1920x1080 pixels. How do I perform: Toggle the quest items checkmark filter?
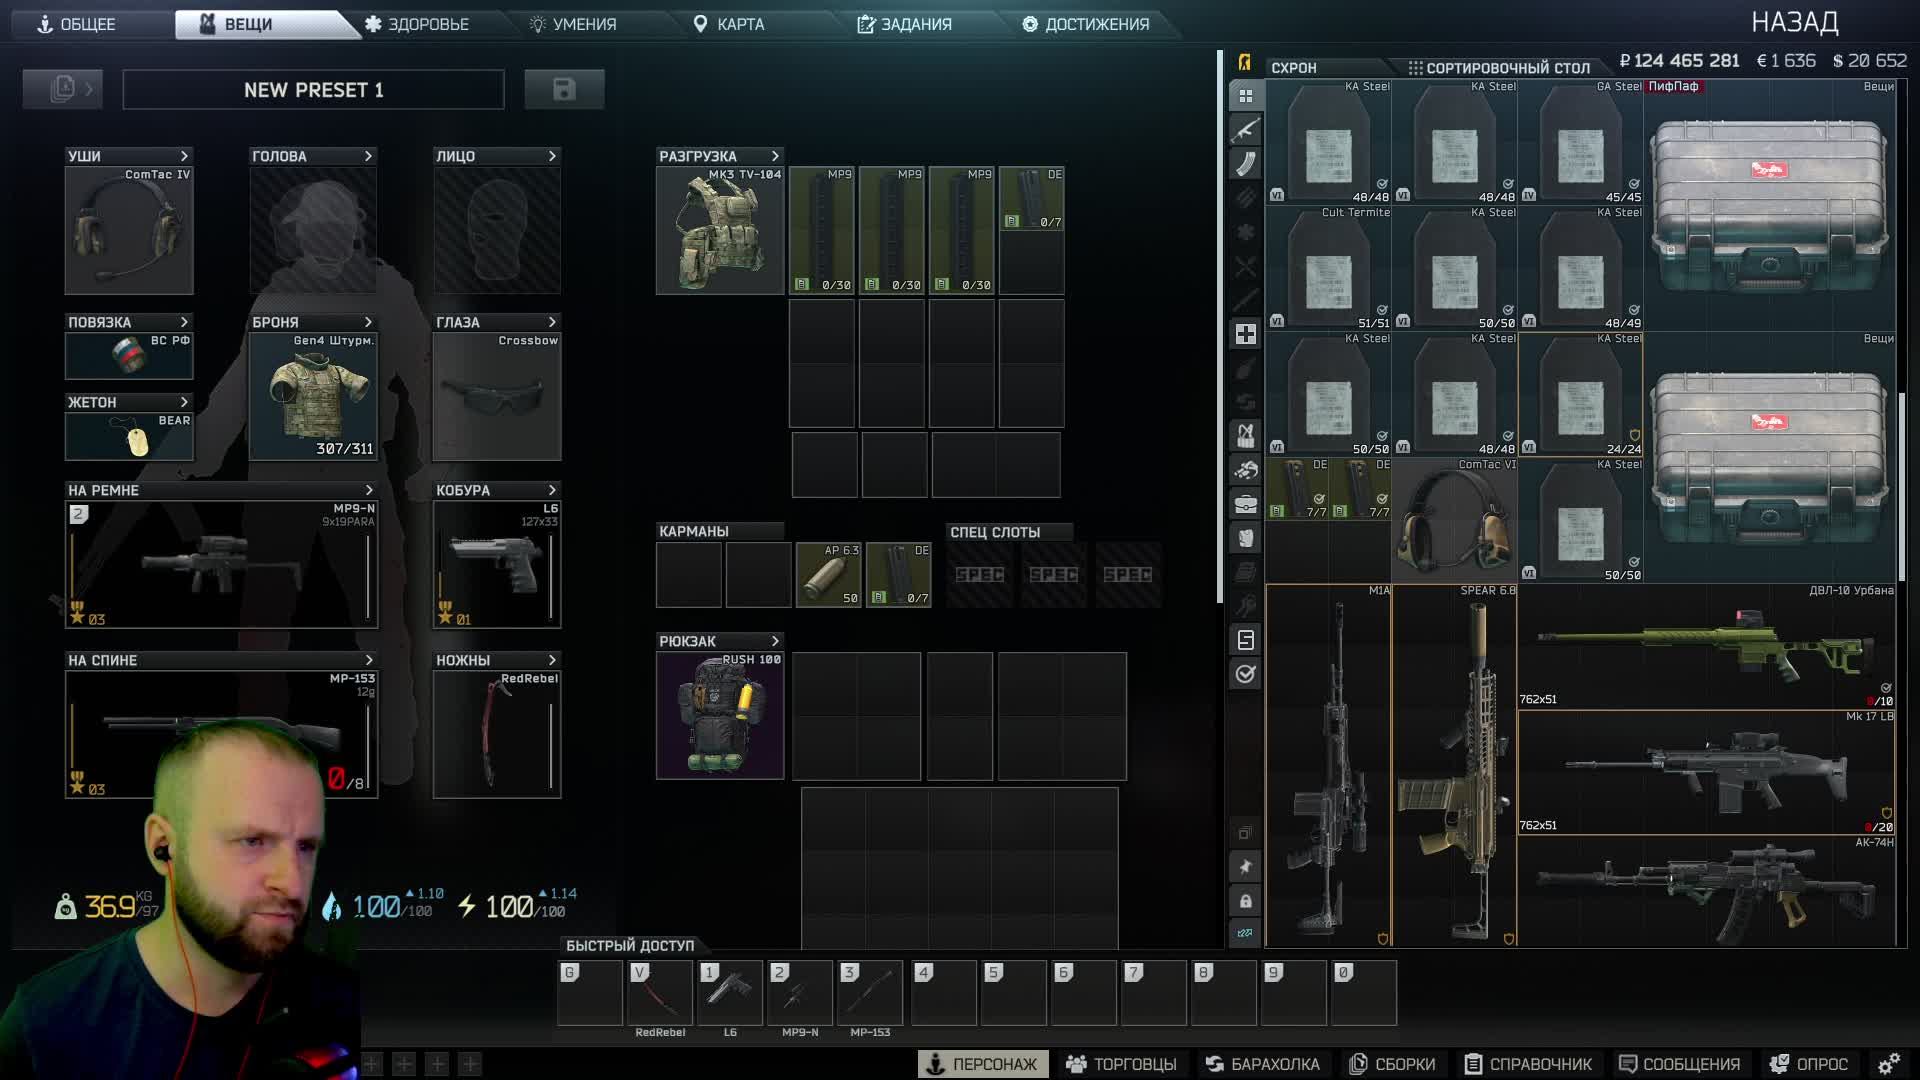1245,674
